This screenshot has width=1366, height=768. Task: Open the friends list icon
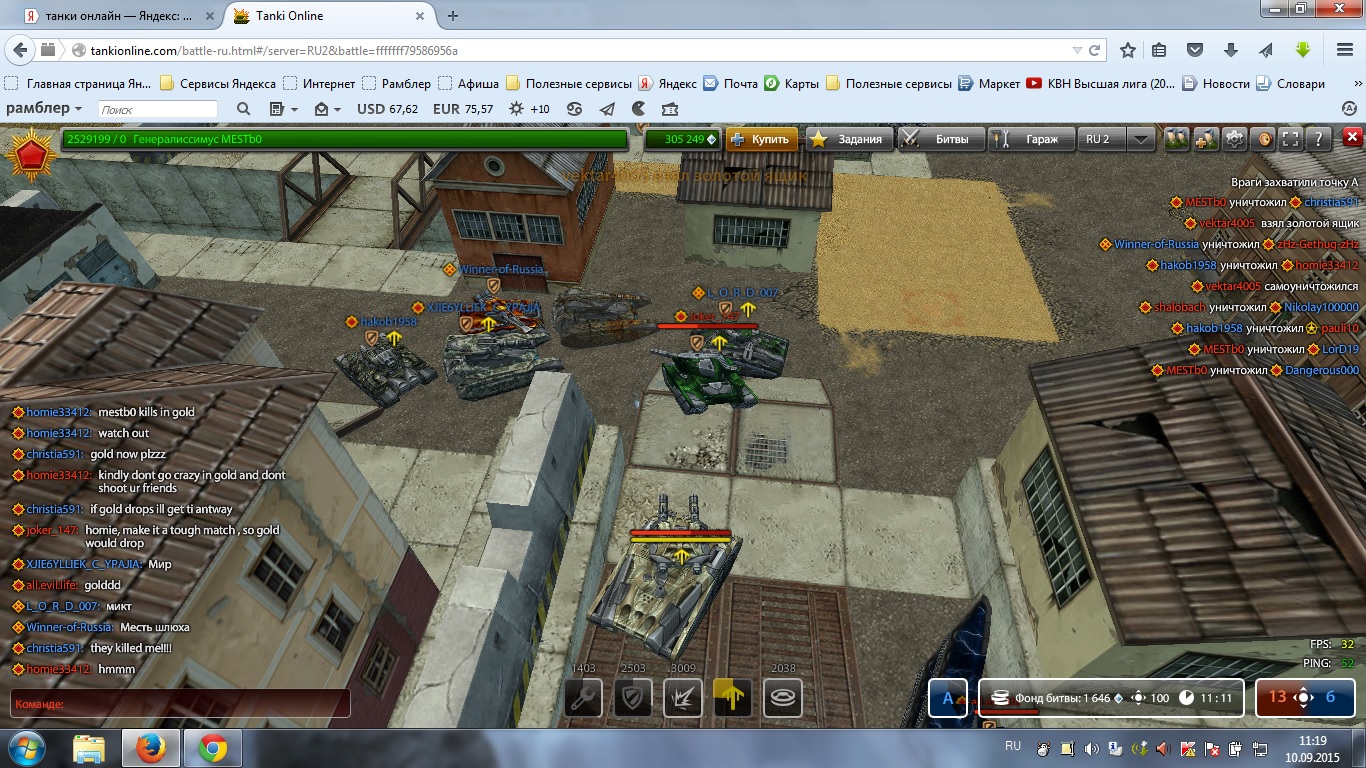[x=1177, y=139]
